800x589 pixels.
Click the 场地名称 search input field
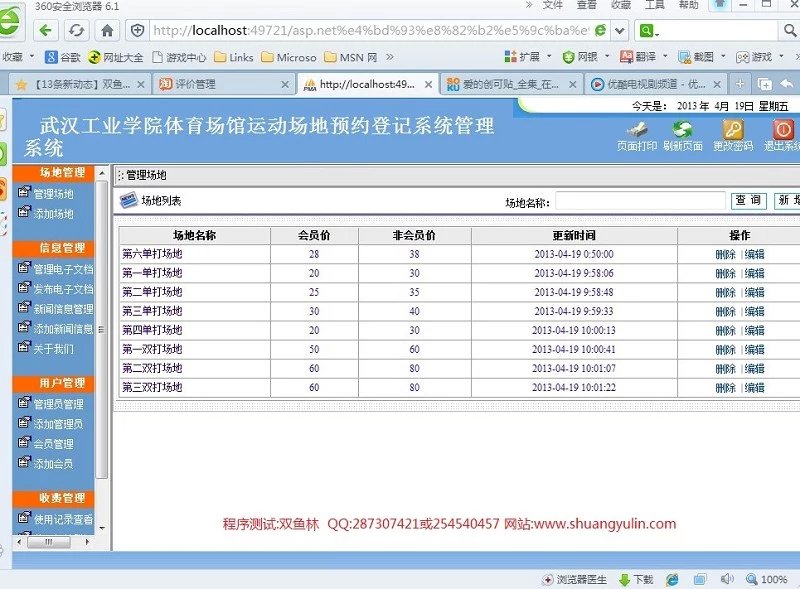pyautogui.click(x=640, y=202)
